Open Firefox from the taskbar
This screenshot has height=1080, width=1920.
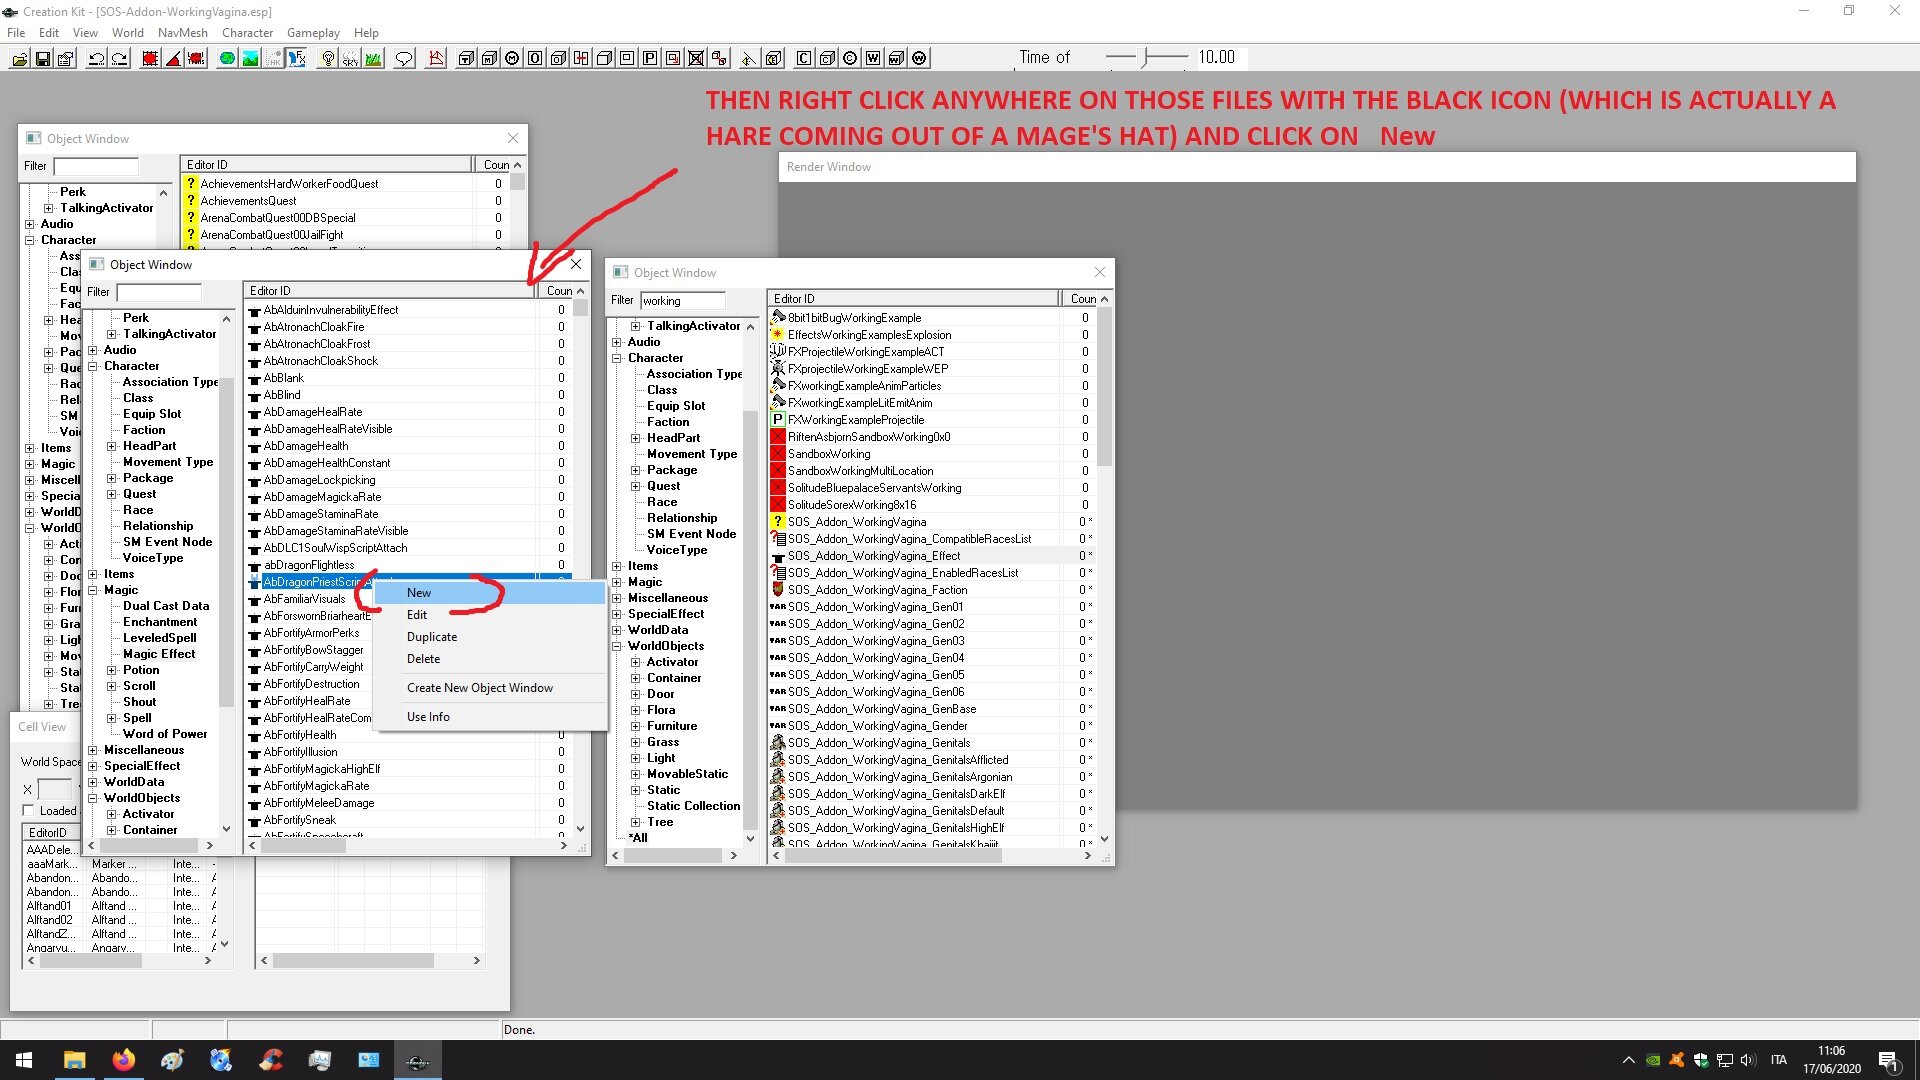[124, 1060]
